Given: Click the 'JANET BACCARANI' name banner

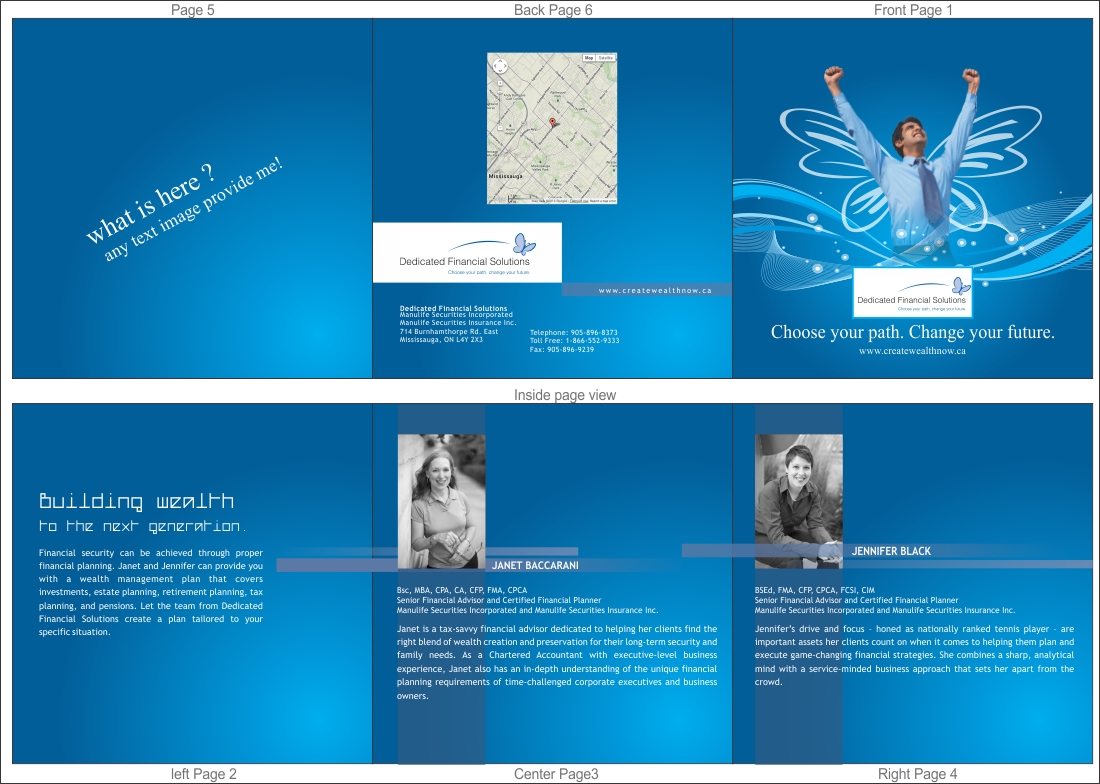Looking at the screenshot, I should point(535,565).
